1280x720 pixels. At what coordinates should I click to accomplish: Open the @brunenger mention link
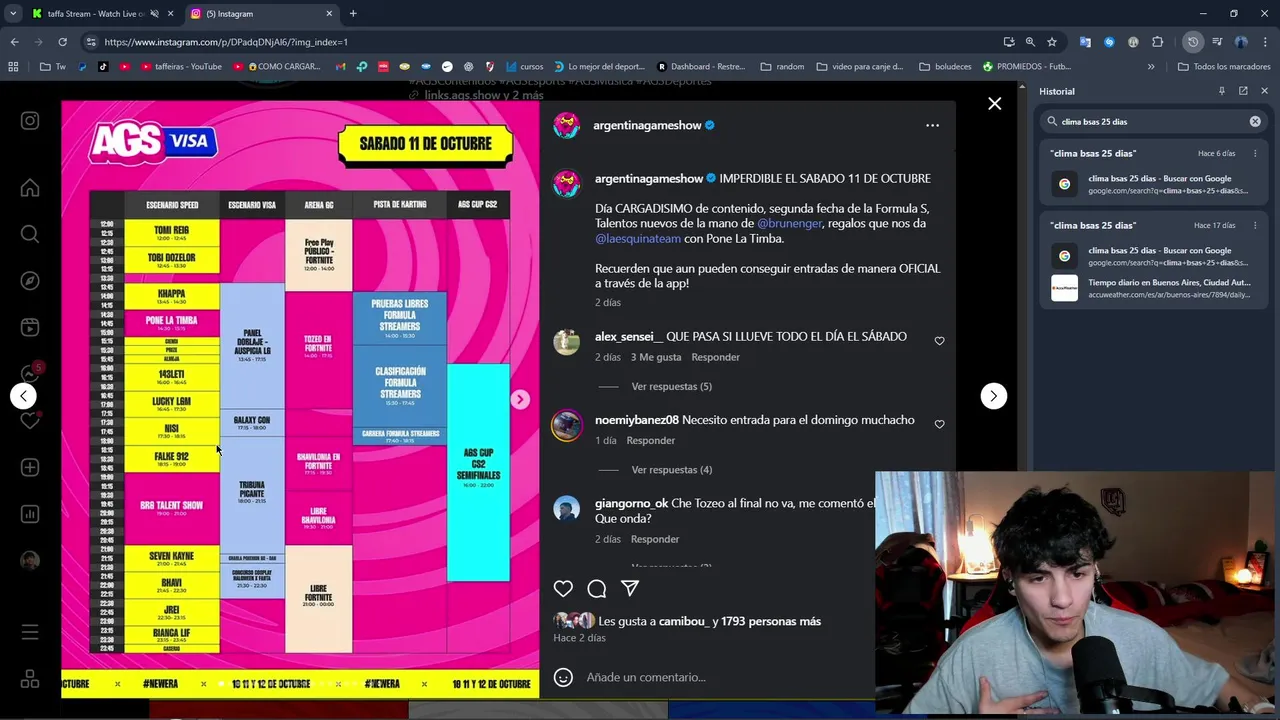tap(790, 223)
